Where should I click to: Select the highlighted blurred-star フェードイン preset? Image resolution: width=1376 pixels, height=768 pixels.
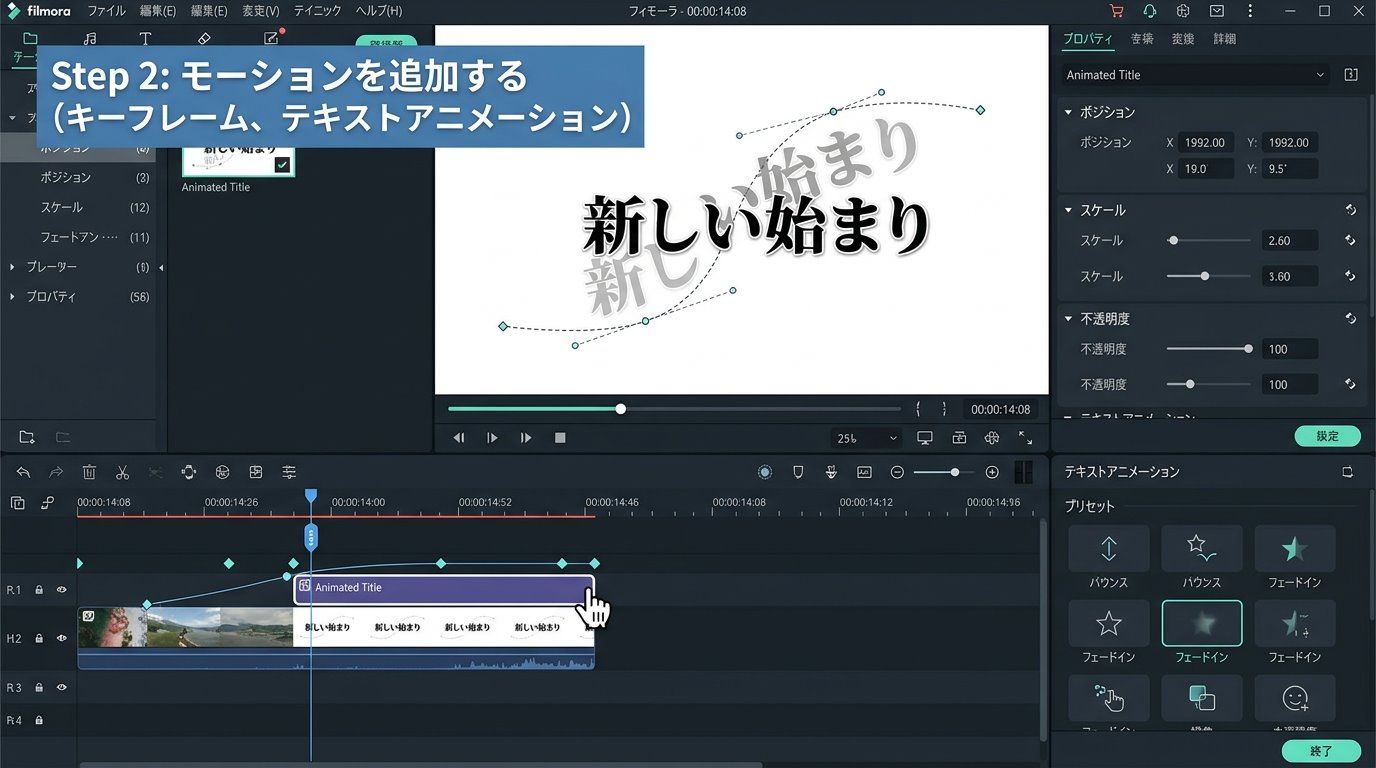(x=1201, y=623)
